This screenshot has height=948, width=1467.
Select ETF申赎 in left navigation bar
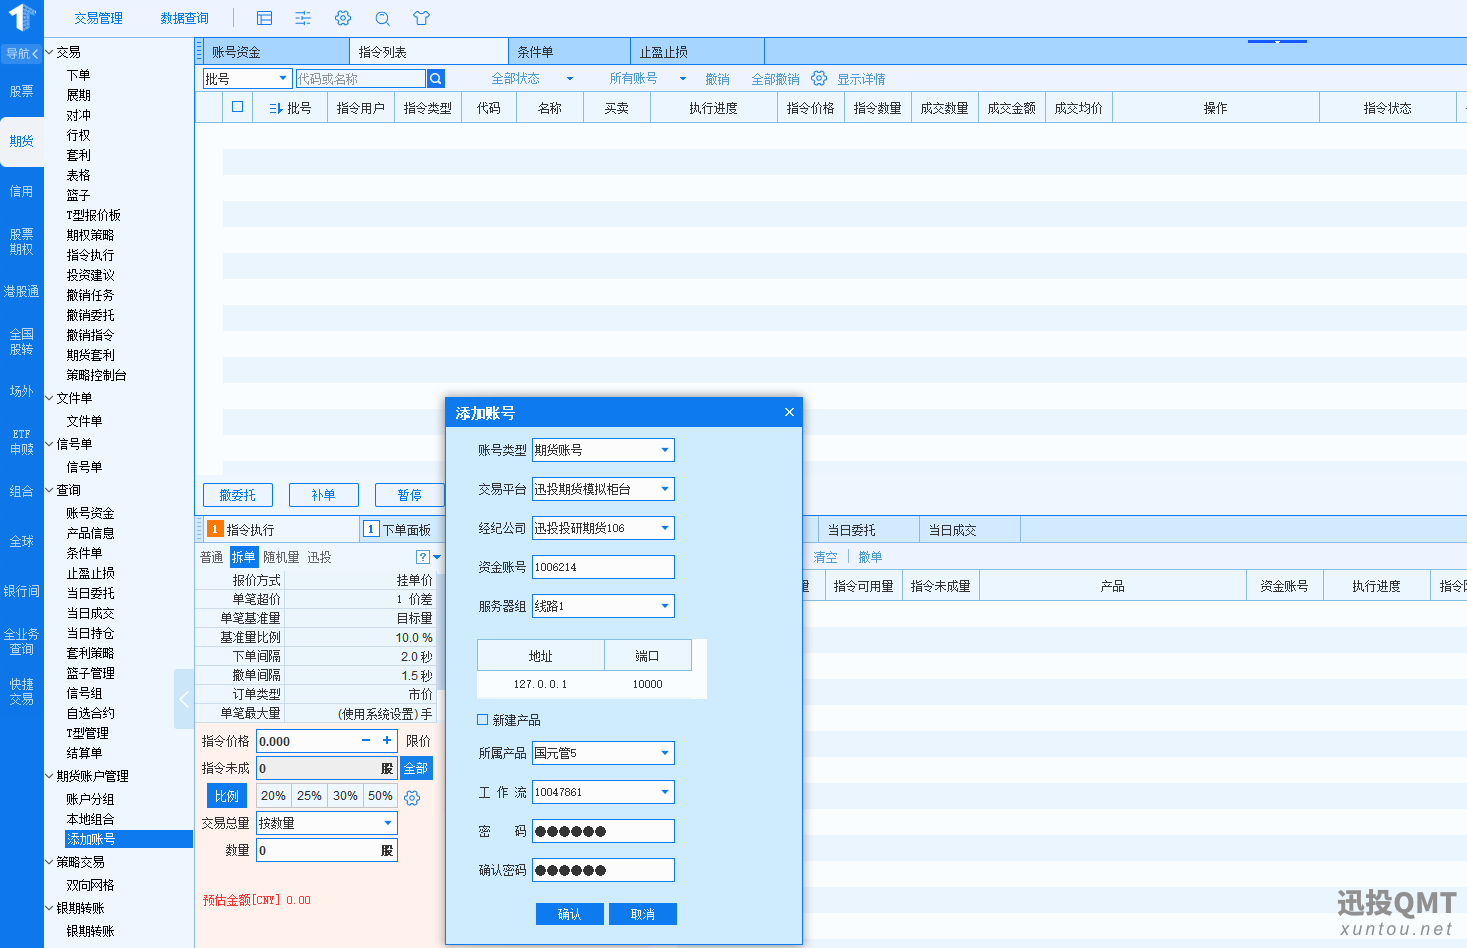pos(22,442)
